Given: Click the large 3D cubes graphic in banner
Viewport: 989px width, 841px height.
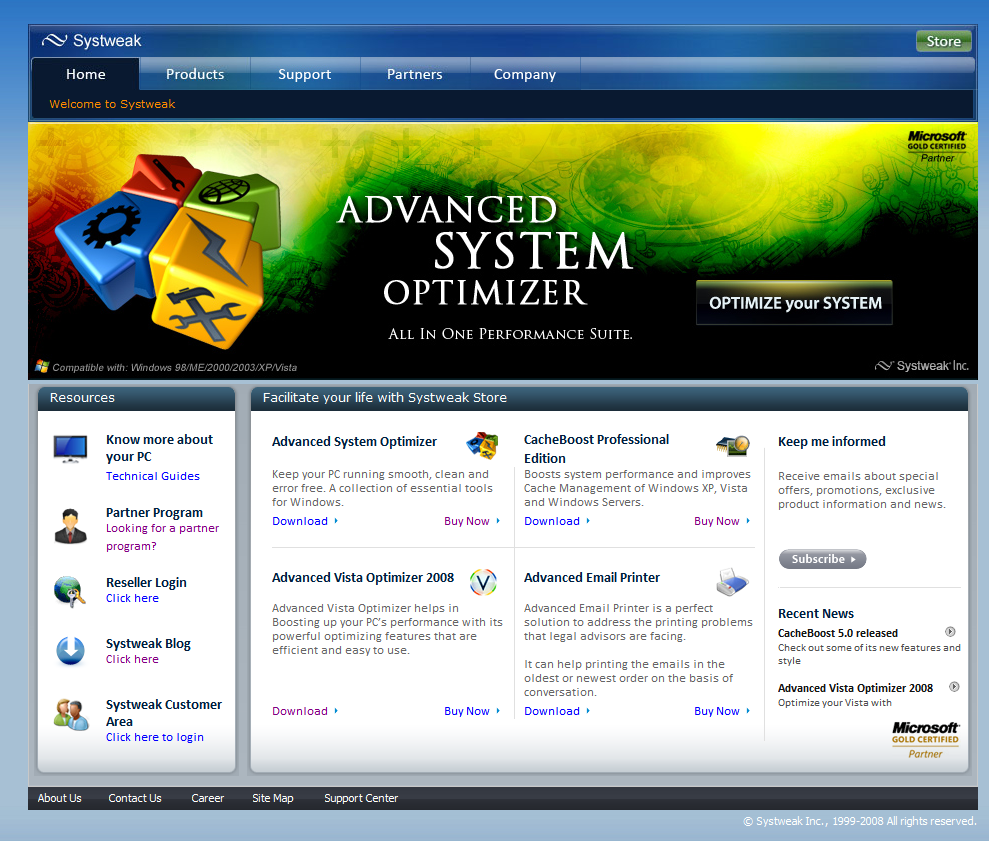Looking at the screenshot, I should (168, 249).
